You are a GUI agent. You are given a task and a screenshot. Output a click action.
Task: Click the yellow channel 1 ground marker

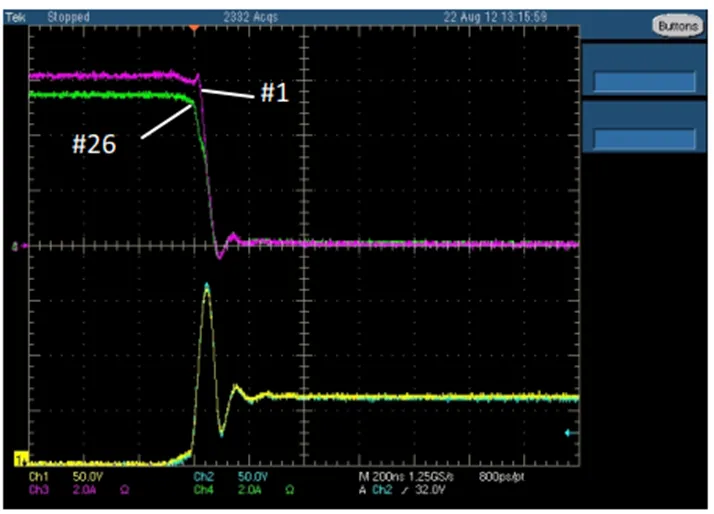17,458
